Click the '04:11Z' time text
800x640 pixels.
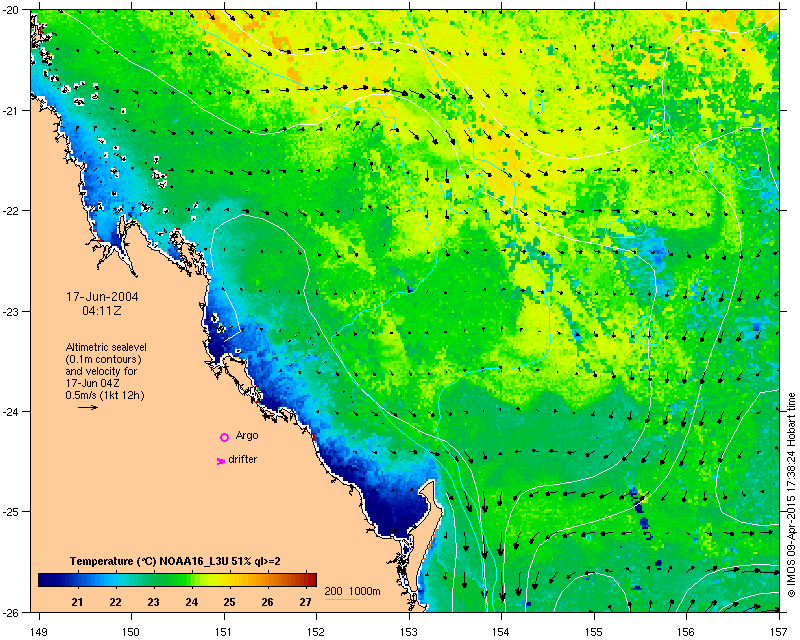coord(102,310)
